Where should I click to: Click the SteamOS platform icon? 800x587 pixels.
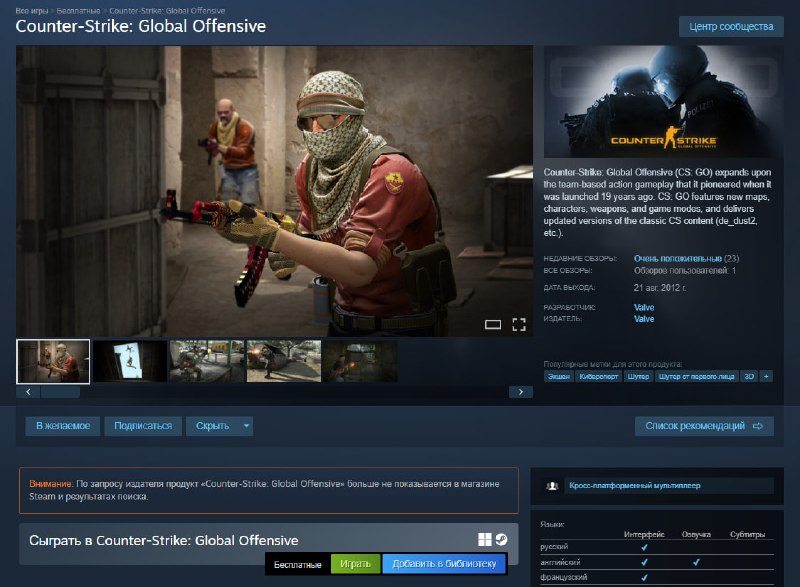501,540
